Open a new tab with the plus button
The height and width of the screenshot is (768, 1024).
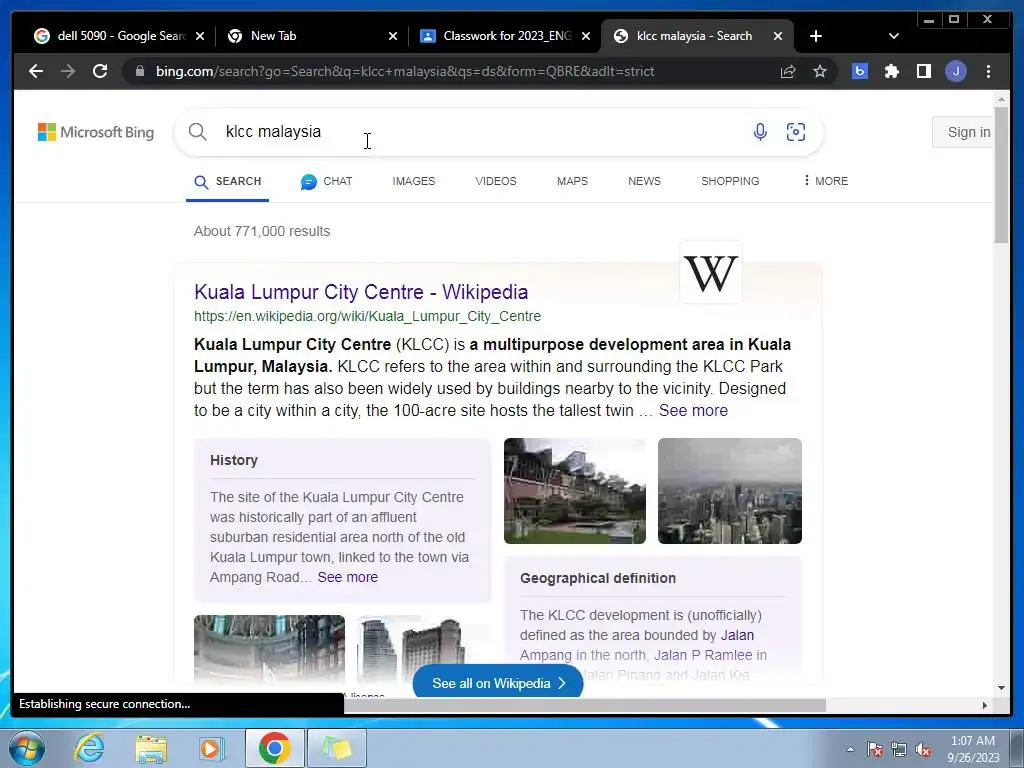(816, 36)
